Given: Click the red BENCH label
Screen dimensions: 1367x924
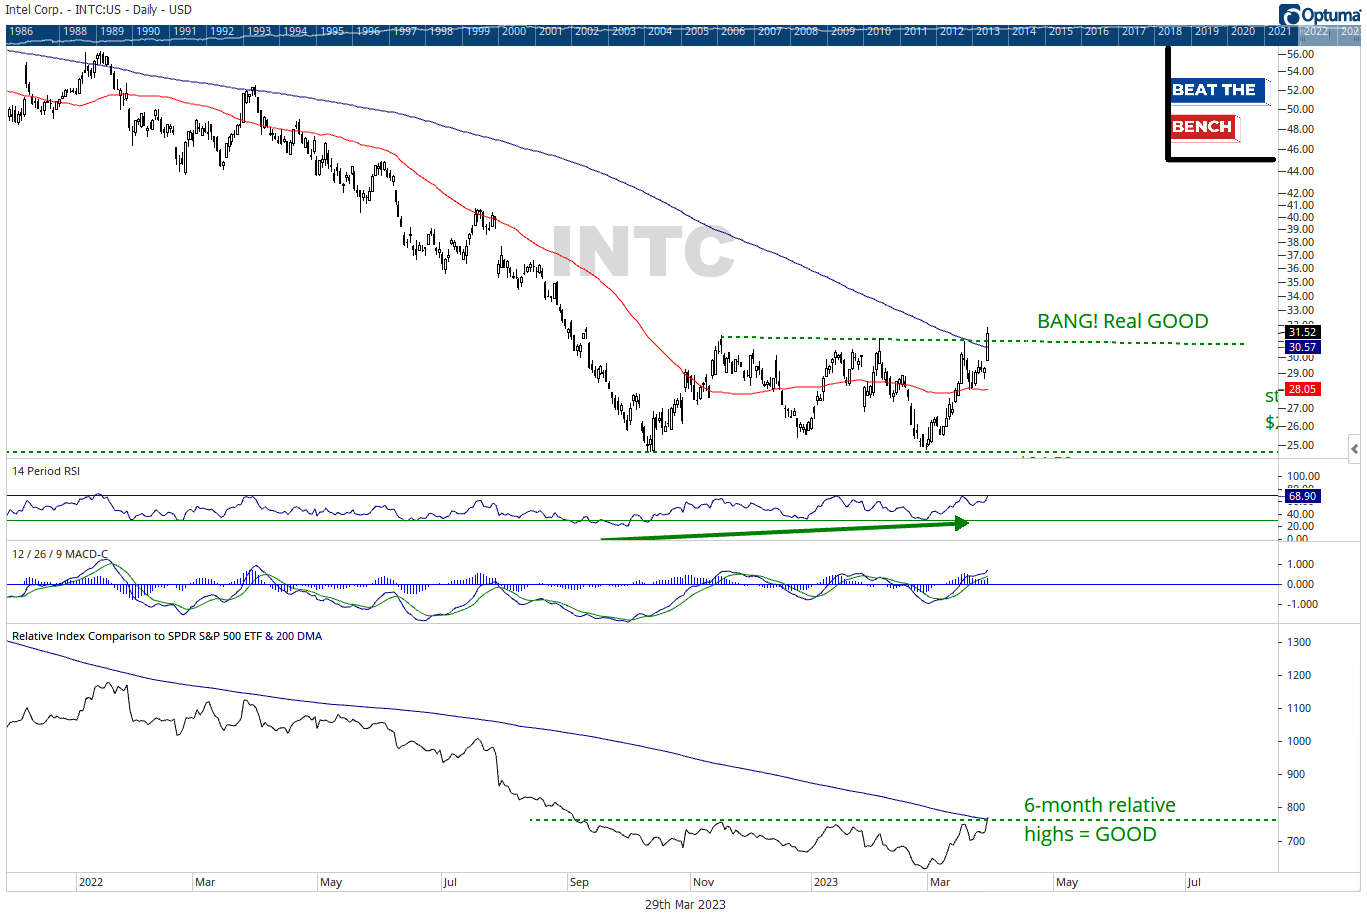Looking at the screenshot, I should click(x=1202, y=127).
